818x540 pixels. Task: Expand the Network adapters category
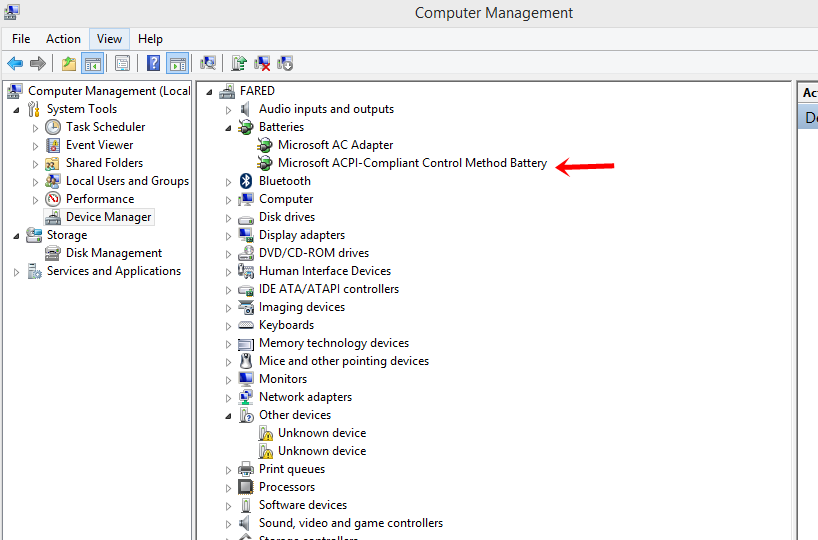tap(228, 398)
